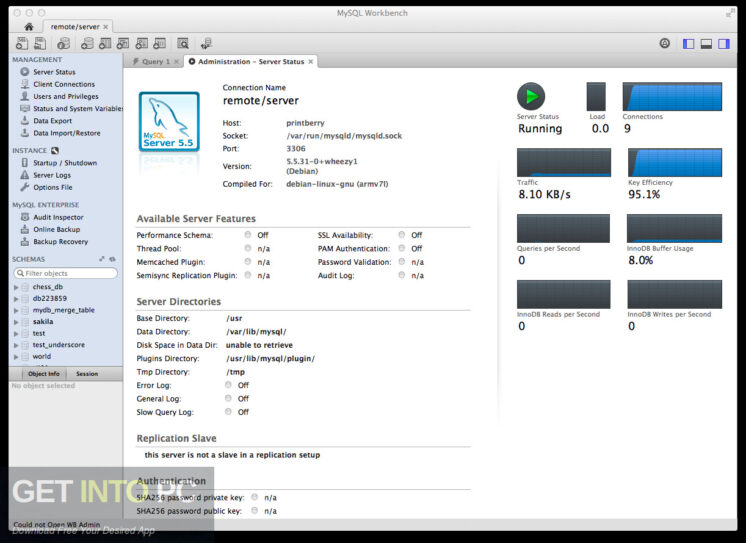Create a new schema toolbar icon
The height and width of the screenshot is (543, 746).
[87, 44]
